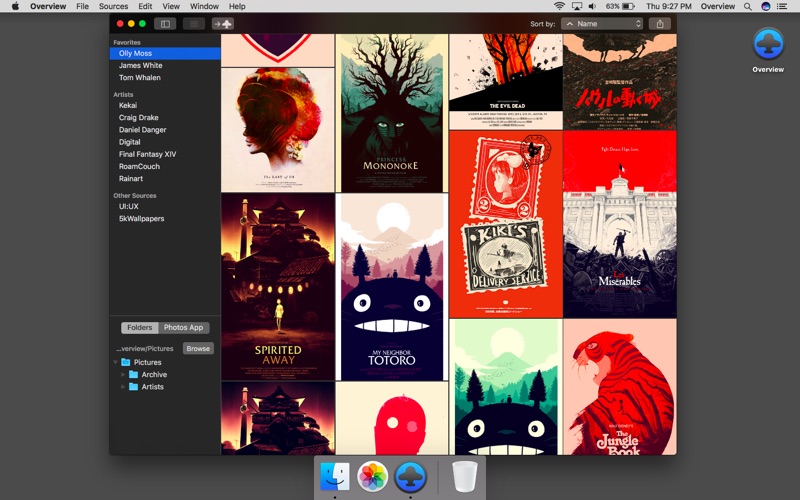This screenshot has width=800, height=500.
Task: Select Final Fantasy XIV source
Action: [x=165, y=154]
